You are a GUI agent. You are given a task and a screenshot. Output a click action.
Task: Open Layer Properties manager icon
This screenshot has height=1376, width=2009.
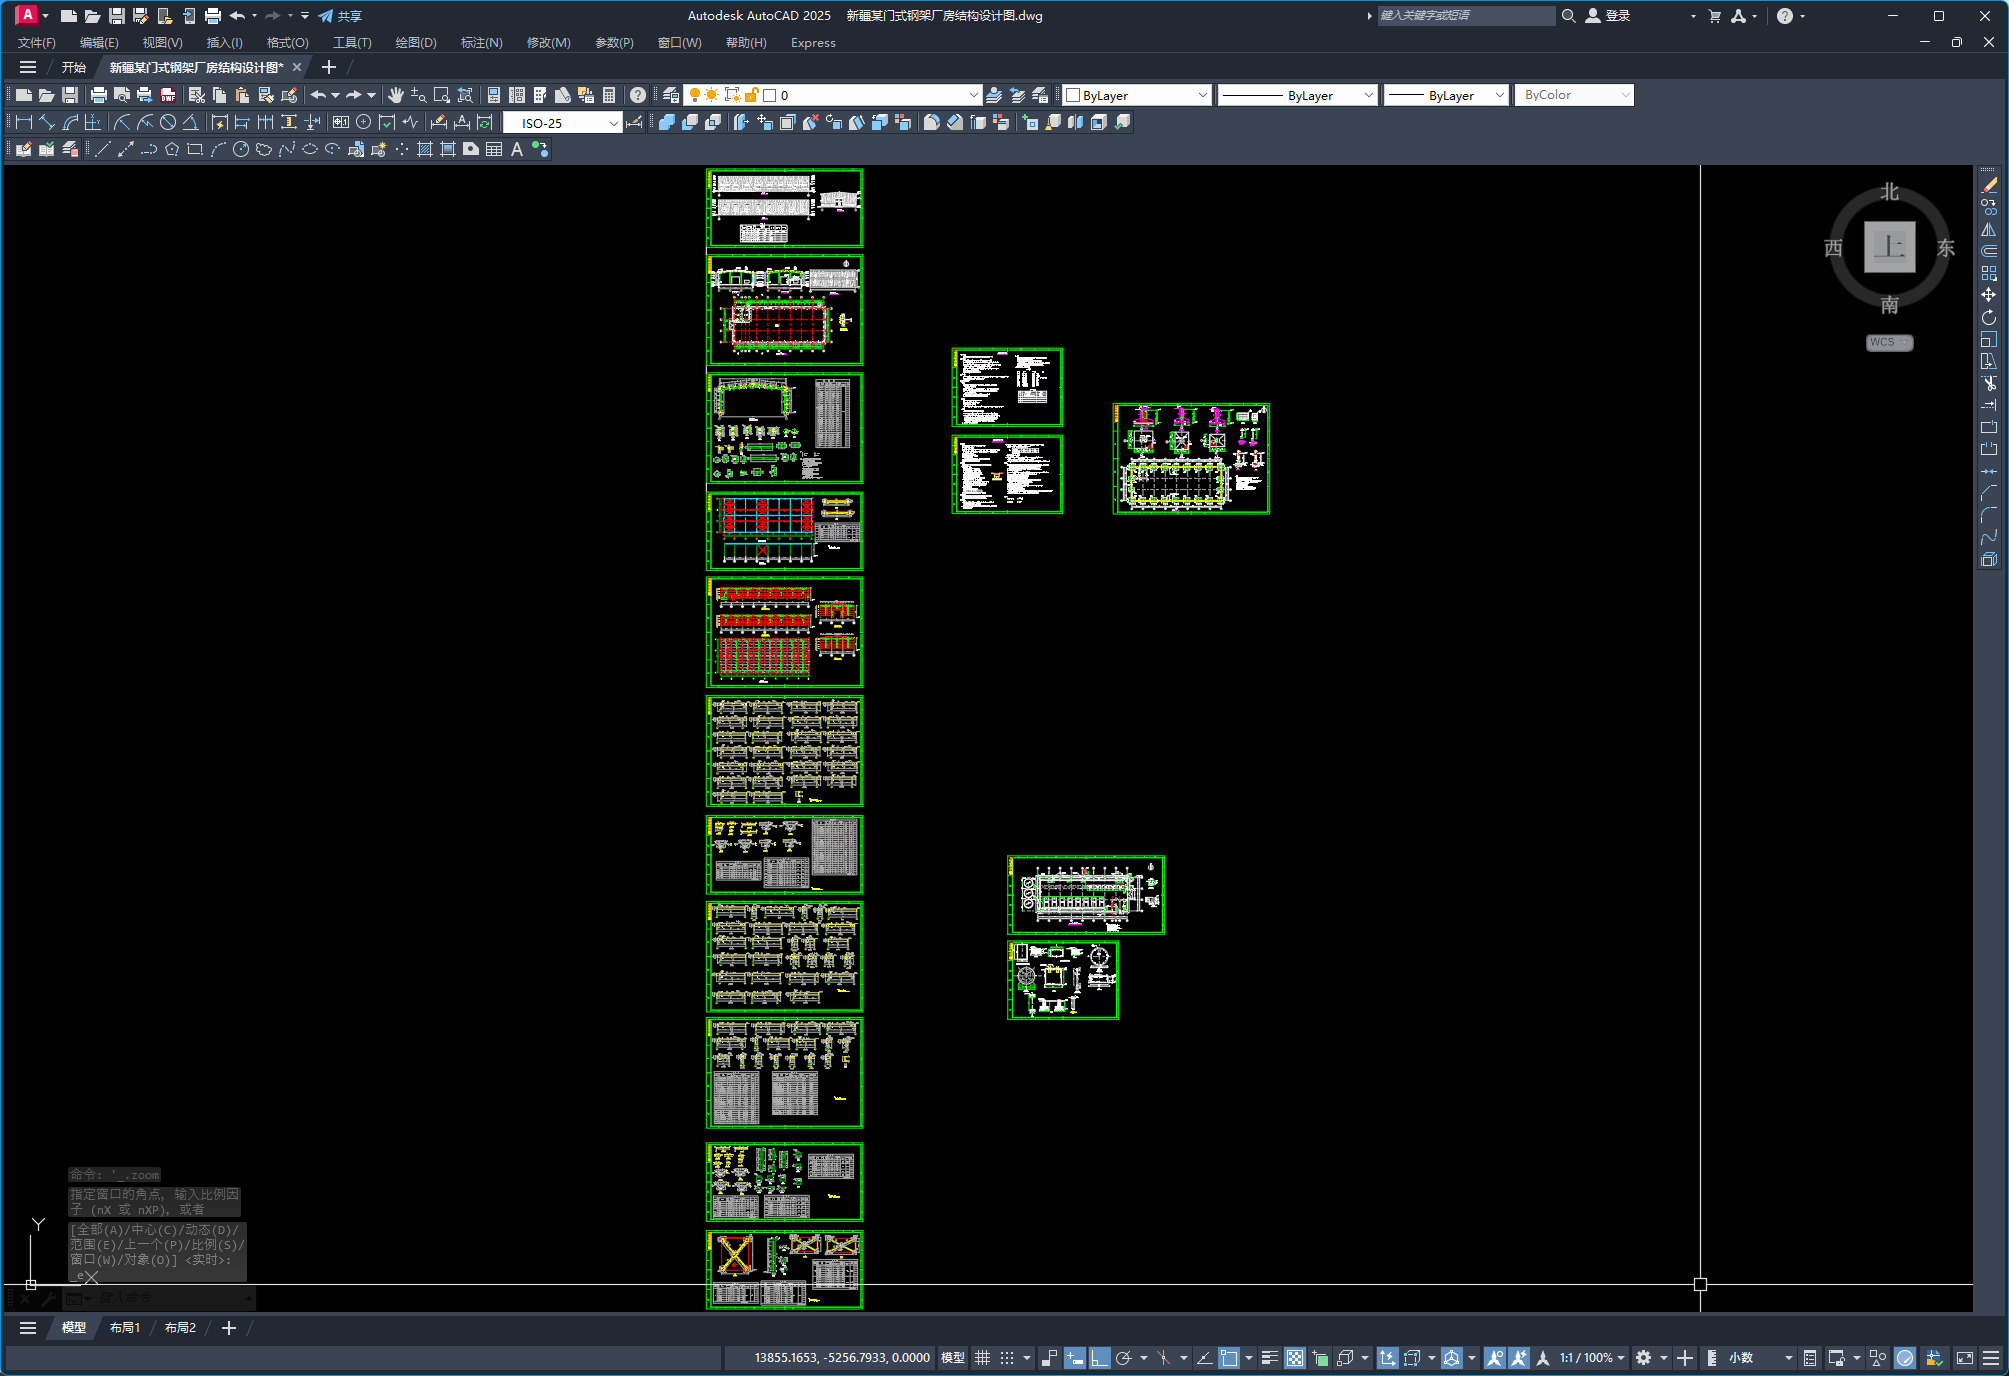click(x=671, y=95)
